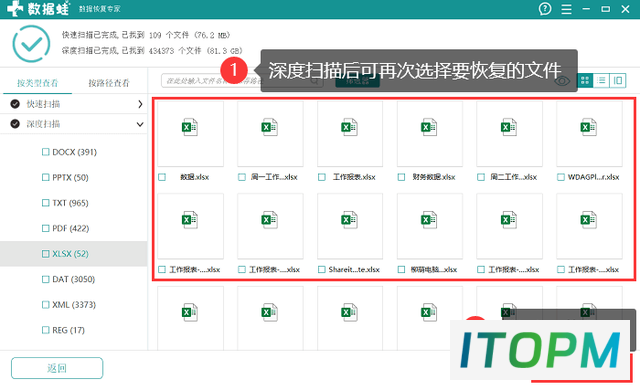Select the 周二工作...xlsx Excel thumbnail
Image resolution: width=640 pixels, height=390 pixels.
point(509,134)
